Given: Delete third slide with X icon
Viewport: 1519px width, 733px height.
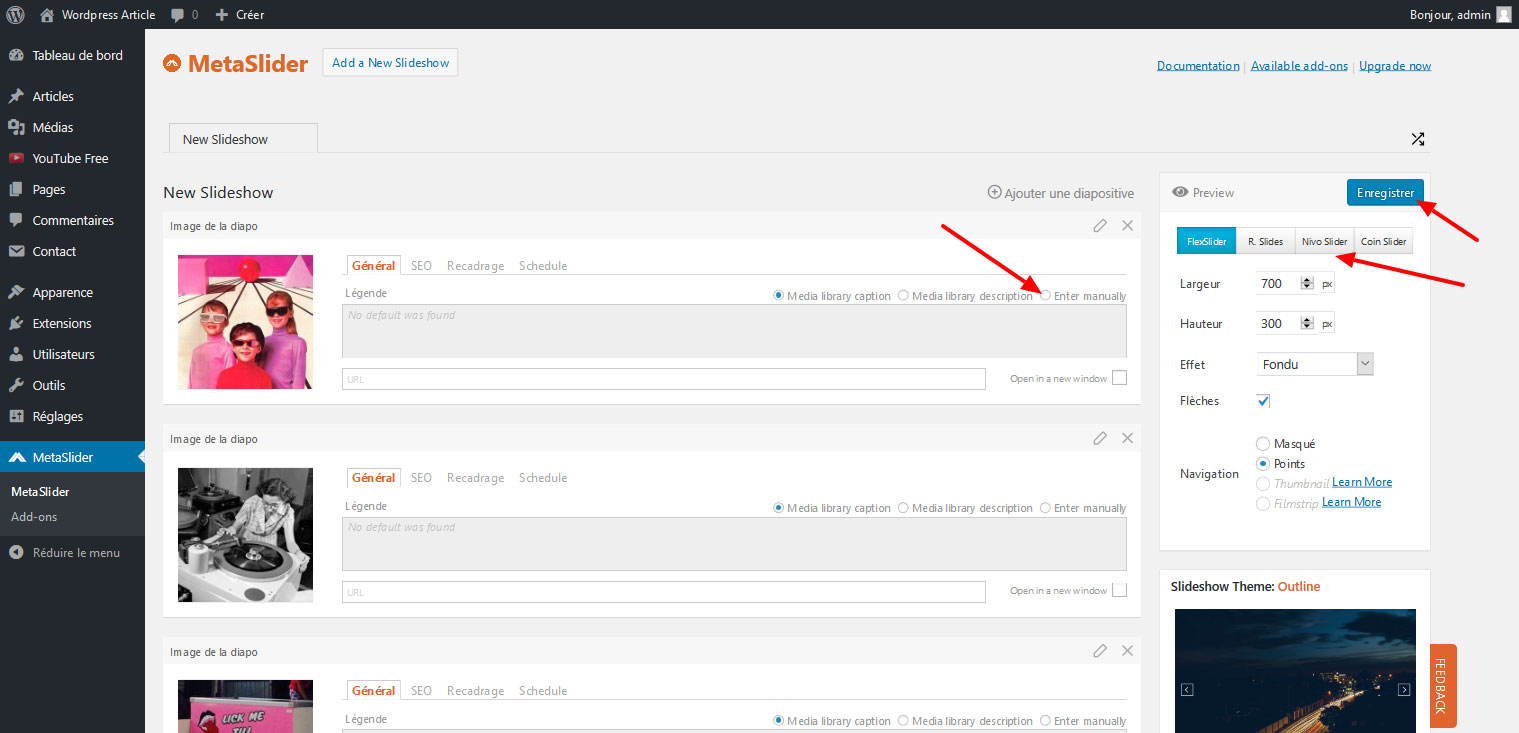Looking at the screenshot, I should click(x=1128, y=651).
